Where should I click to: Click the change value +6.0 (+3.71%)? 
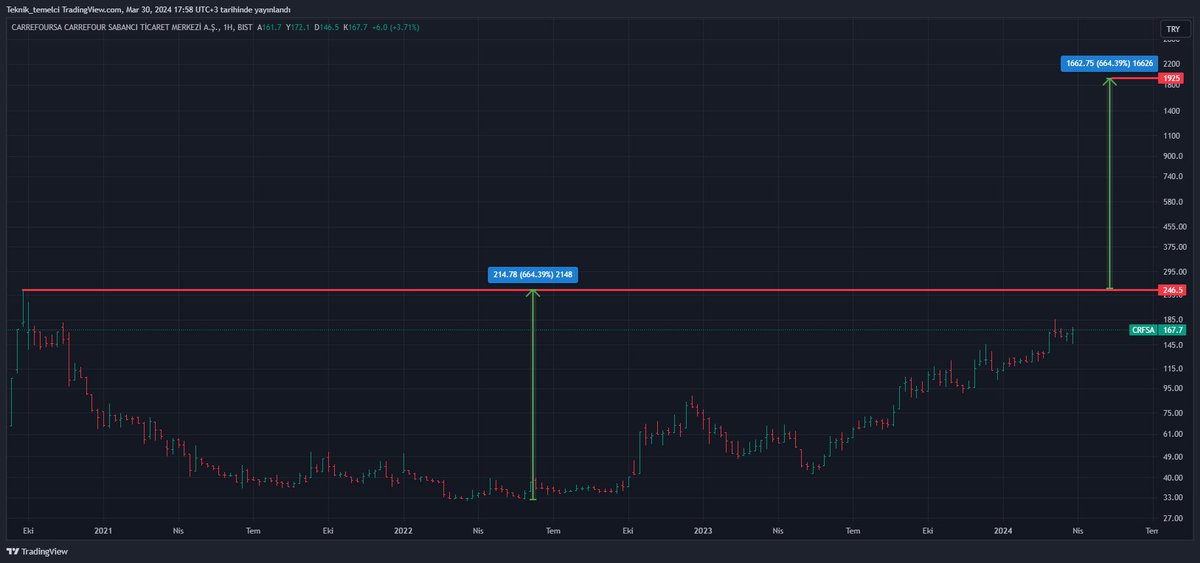pyautogui.click(x=395, y=27)
